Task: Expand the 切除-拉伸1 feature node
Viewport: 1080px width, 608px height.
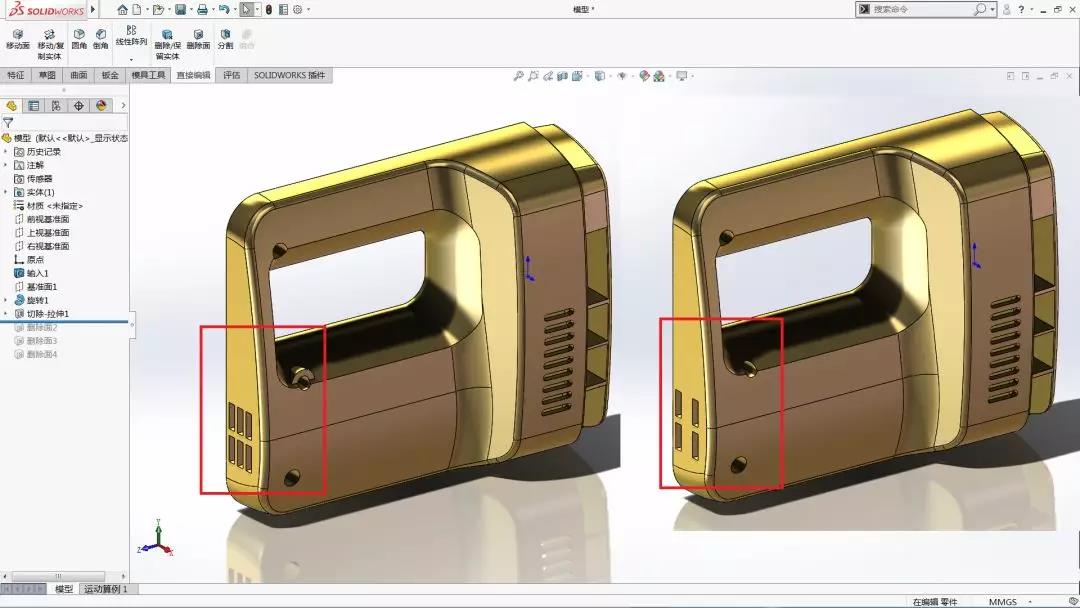Action: coord(6,314)
